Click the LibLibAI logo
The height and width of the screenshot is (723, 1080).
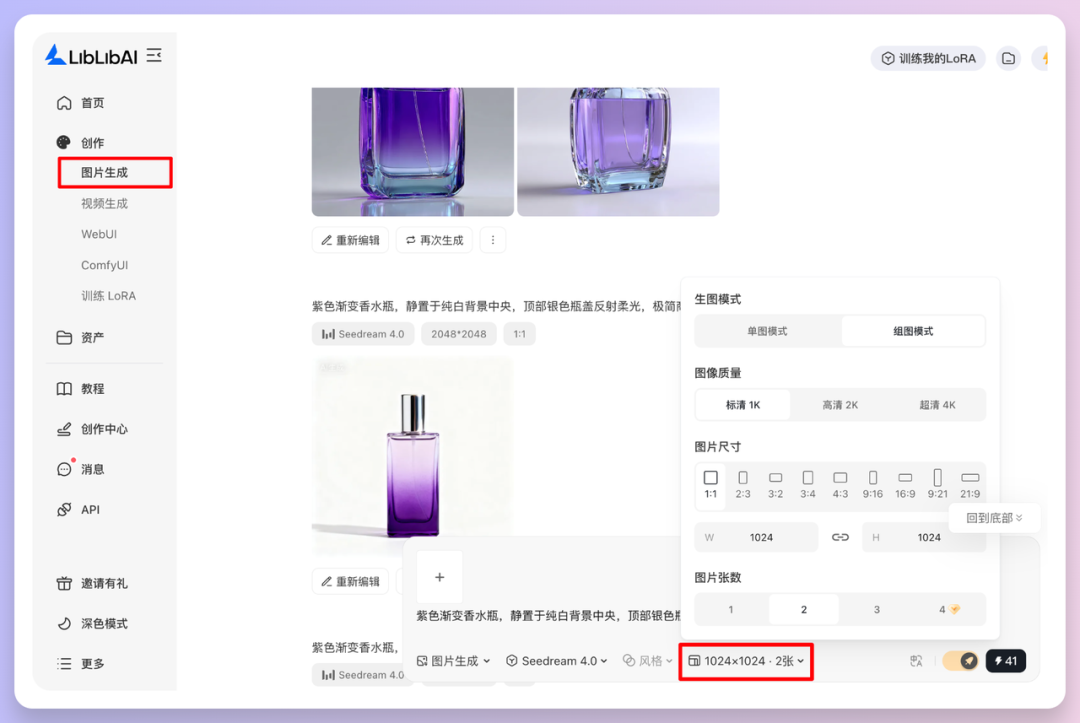(91, 56)
